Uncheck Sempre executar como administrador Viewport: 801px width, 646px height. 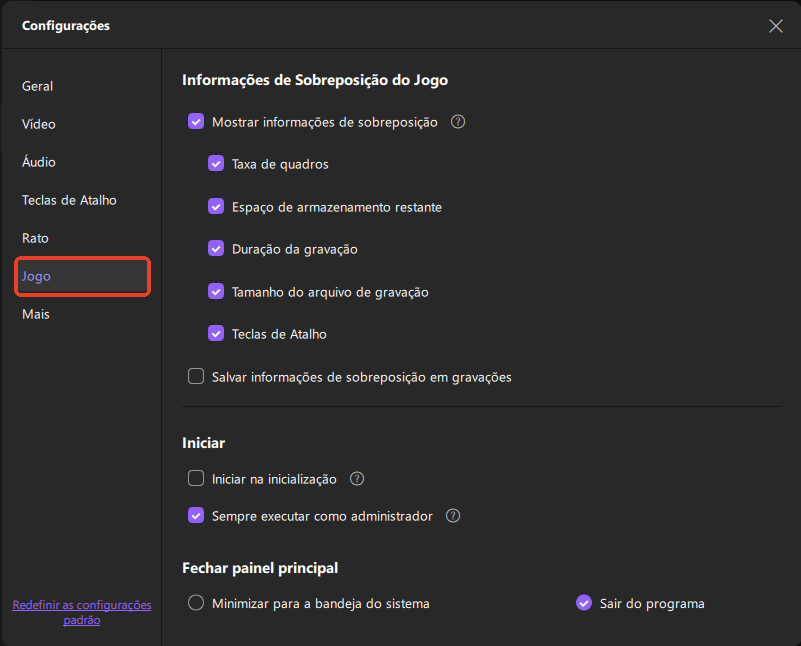coord(196,516)
